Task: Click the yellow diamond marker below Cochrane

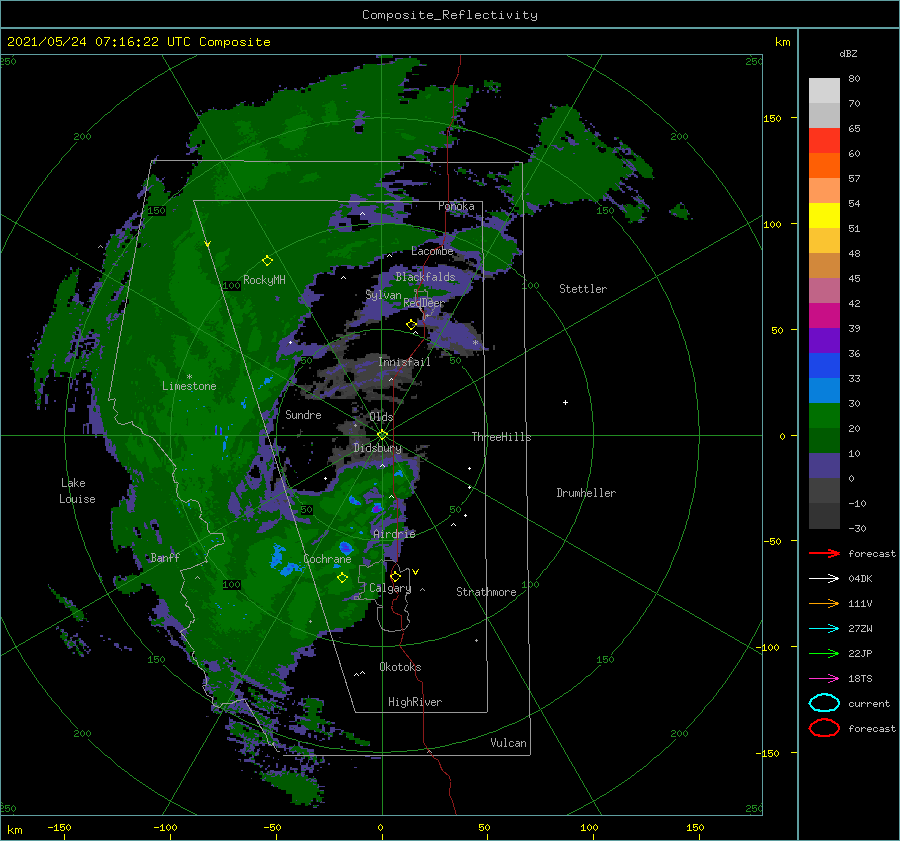Action: coord(342,578)
